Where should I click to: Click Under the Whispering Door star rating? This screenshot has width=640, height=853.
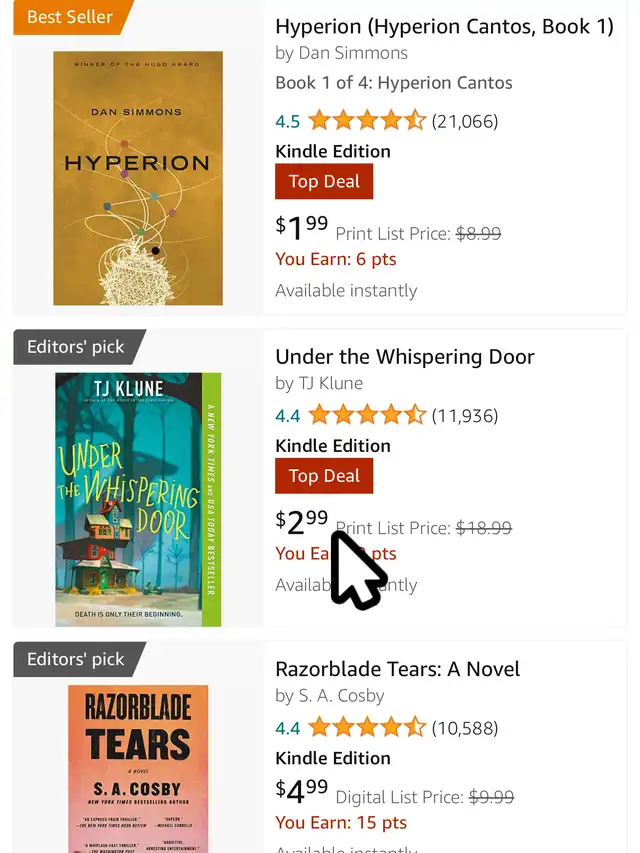tap(367, 415)
